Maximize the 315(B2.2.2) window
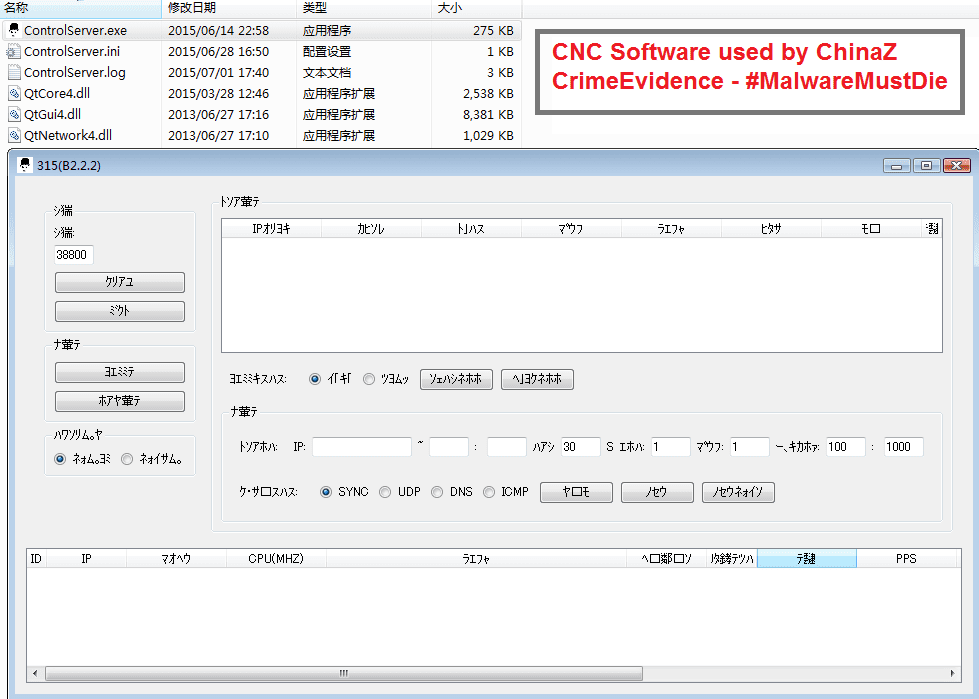This screenshot has width=979, height=699. click(927, 165)
